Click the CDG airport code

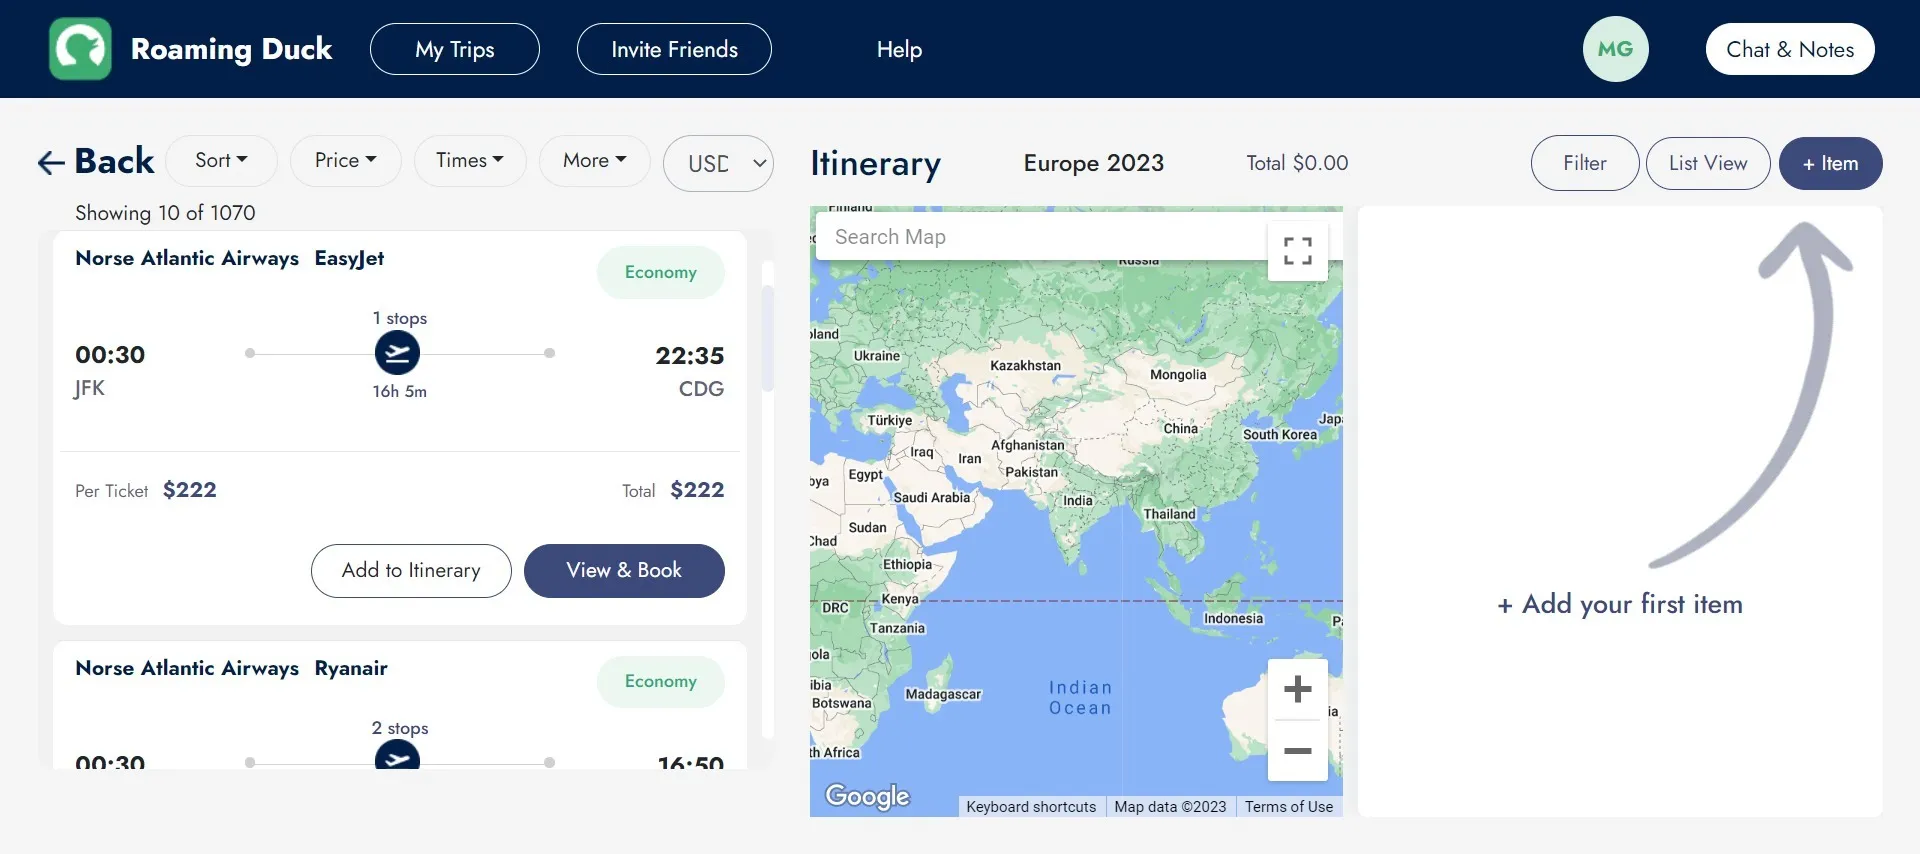click(x=701, y=389)
